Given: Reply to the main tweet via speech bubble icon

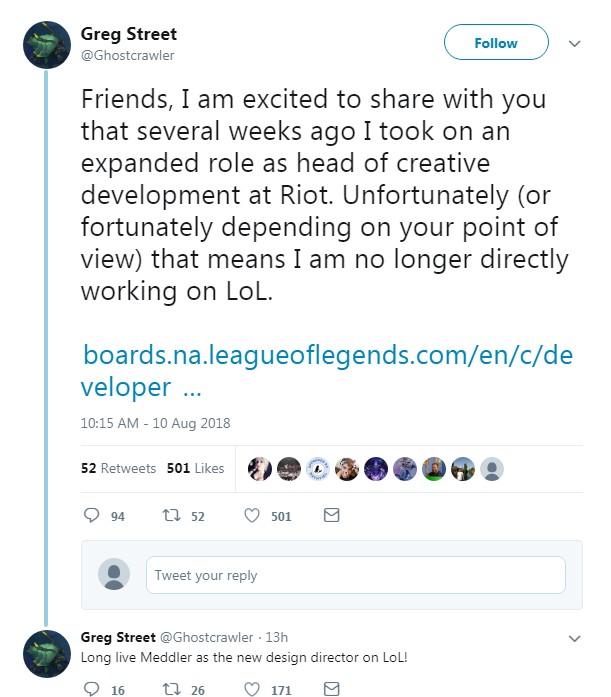Looking at the screenshot, I should coord(92,516).
